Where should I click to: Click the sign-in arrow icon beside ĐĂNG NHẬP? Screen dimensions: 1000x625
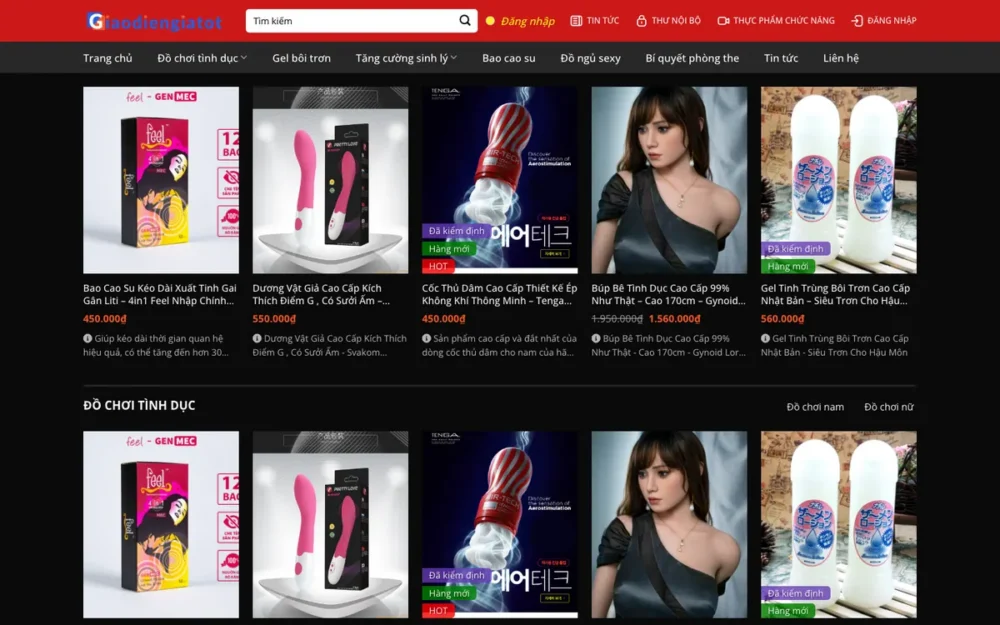point(857,20)
